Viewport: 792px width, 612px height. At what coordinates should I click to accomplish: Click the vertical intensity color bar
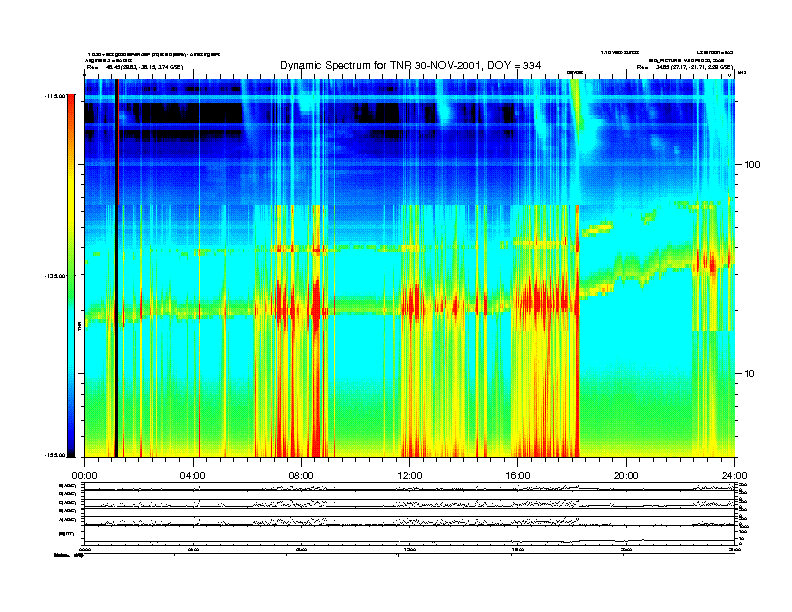tap(71, 276)
